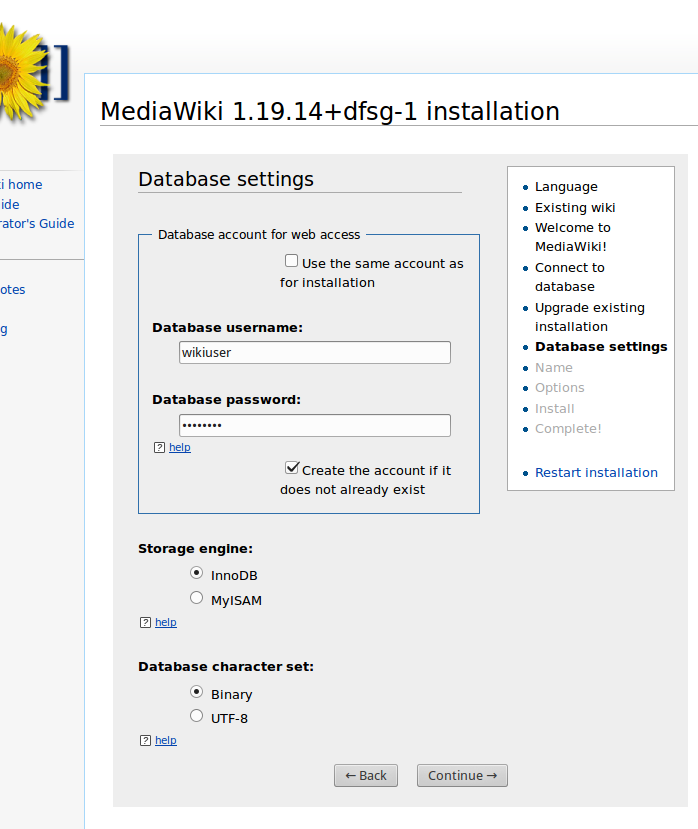Select Binary character set
The height and width of the screenshot is (829, 698).
196,692
